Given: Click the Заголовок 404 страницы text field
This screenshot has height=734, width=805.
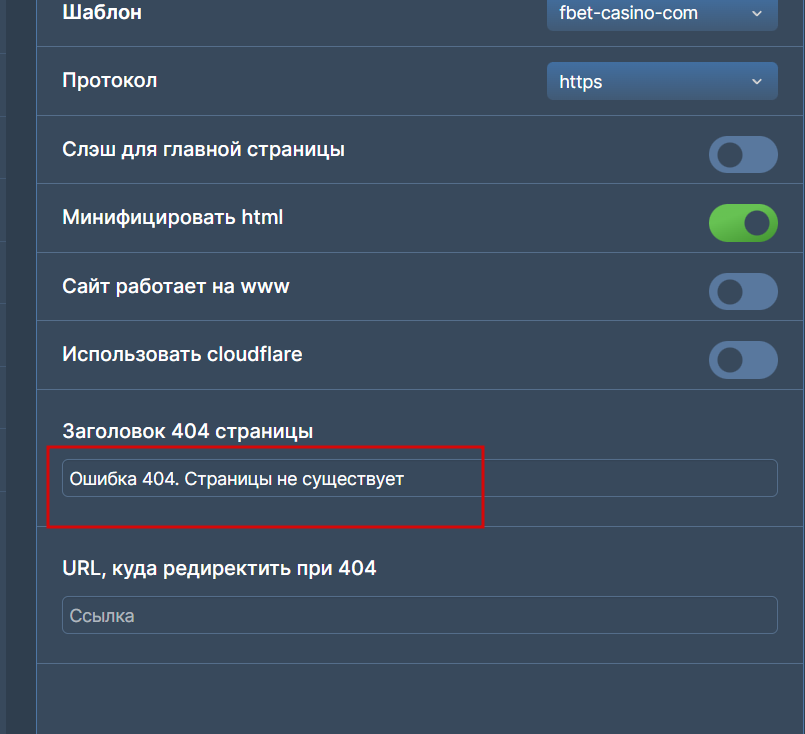Looking at the screenshot, I should pos(419,478).
